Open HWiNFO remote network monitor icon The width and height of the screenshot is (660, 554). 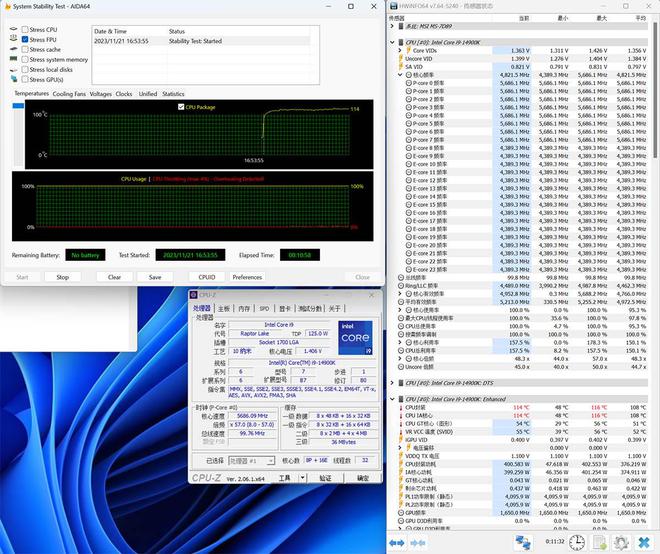point(523,542)
